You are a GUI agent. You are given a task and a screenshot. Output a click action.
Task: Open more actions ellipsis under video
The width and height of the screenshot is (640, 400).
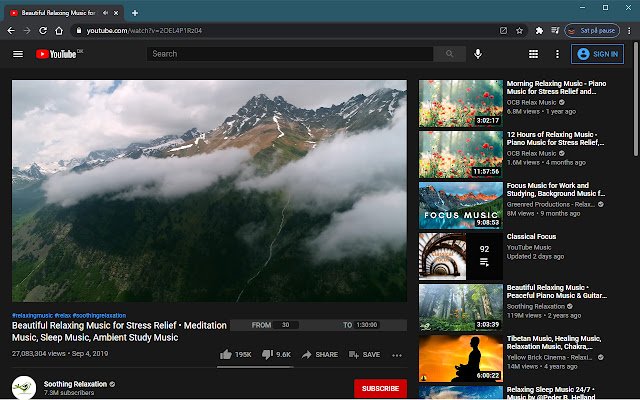coord(397,355)
